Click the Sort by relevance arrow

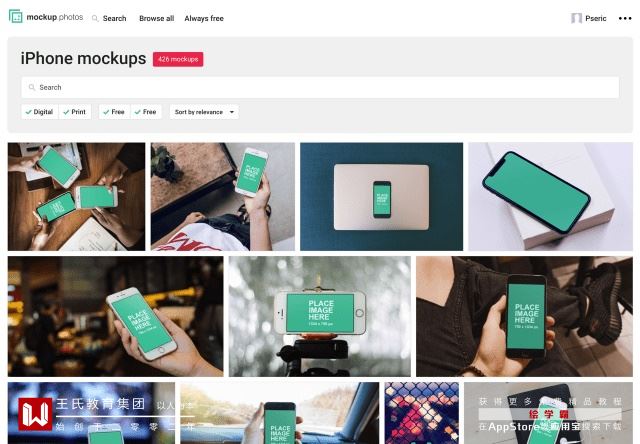[232, 112]
